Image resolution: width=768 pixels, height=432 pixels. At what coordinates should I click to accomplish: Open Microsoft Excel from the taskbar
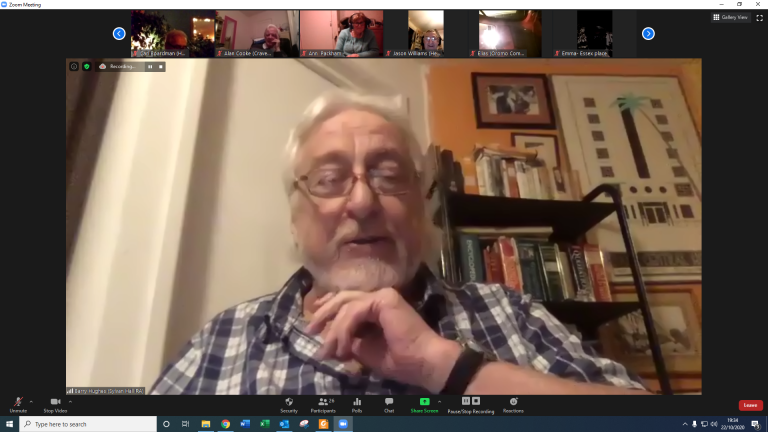click(264, 424)
